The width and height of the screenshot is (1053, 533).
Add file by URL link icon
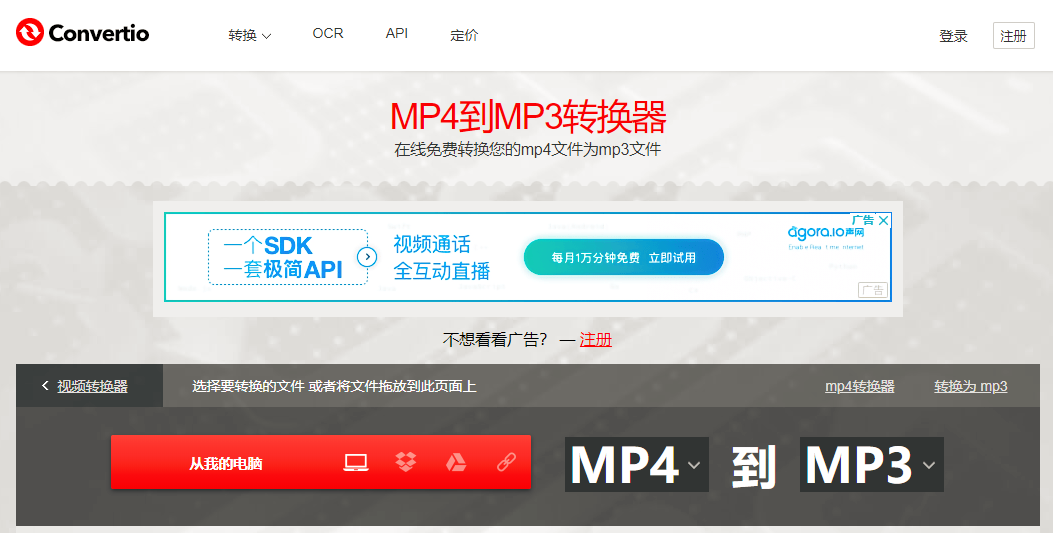[x=506, y=462]
